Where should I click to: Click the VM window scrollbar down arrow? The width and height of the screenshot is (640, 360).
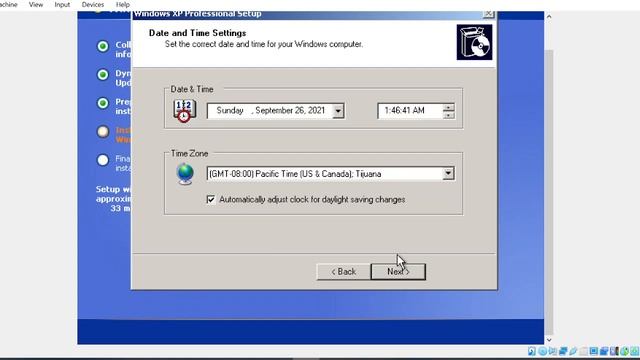(549, 339)
